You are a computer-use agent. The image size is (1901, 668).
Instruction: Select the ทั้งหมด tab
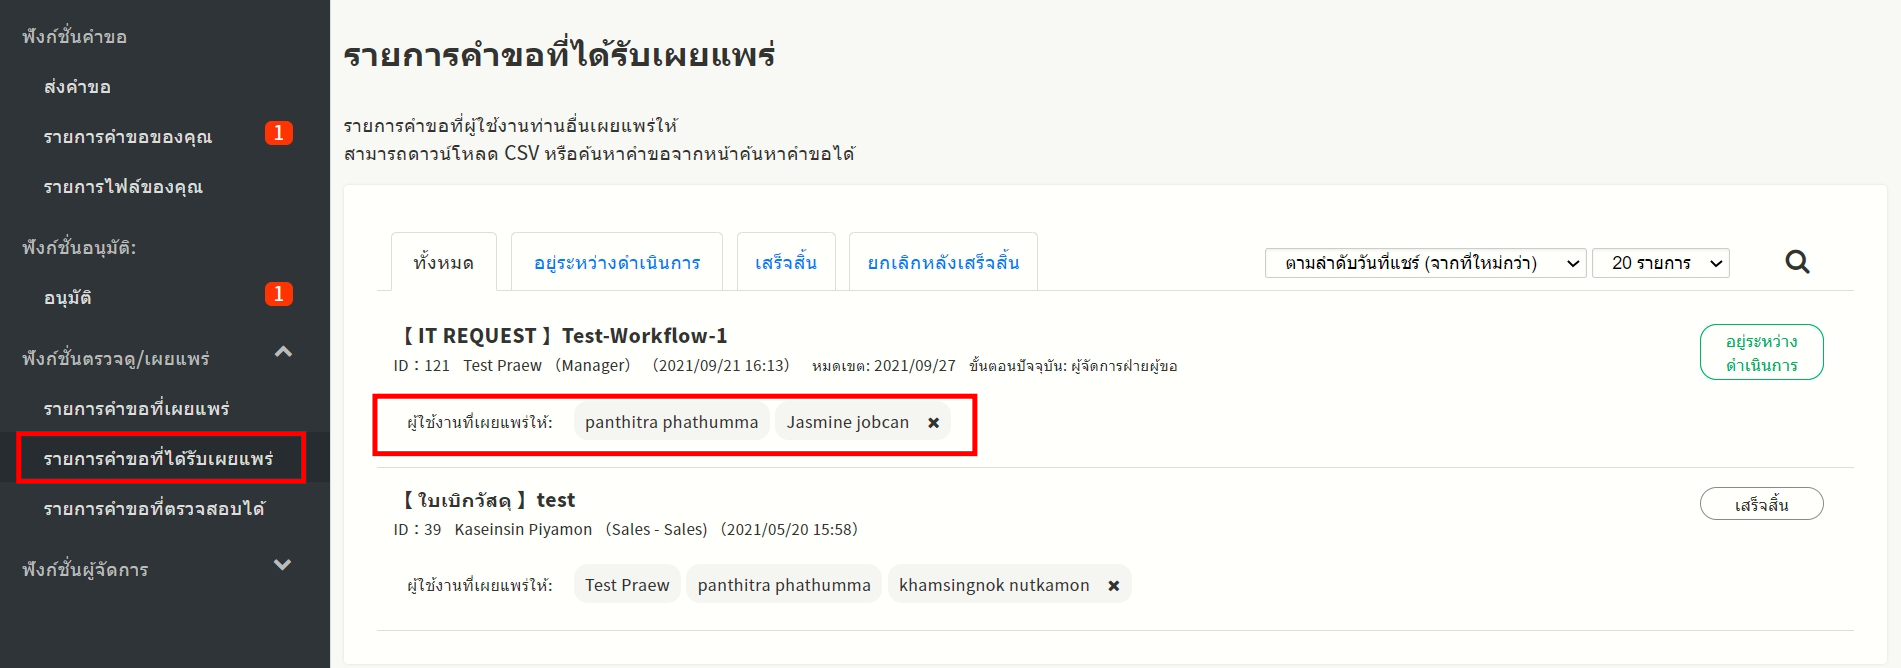click(443, 263)
